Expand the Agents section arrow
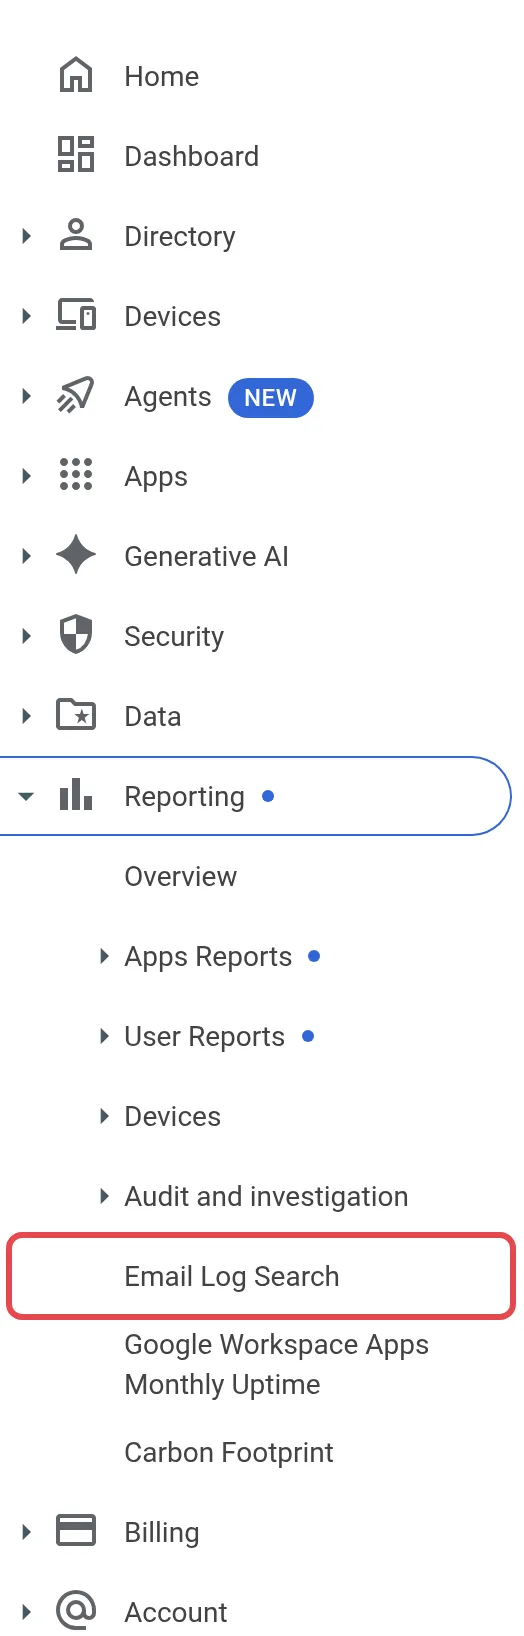Screen dimensions: 524x1636 27,396
